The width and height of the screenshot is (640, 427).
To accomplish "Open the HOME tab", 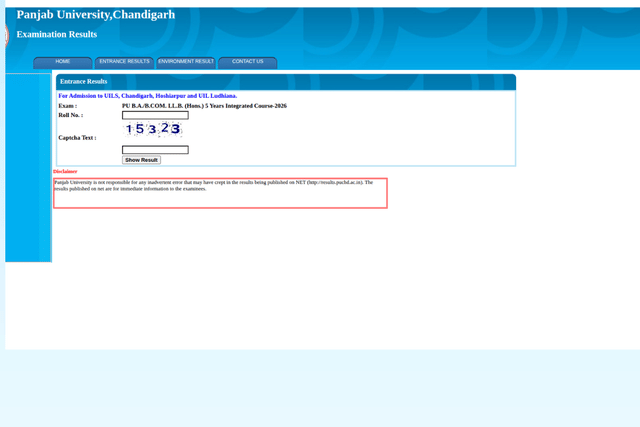I will pos(62,62).
